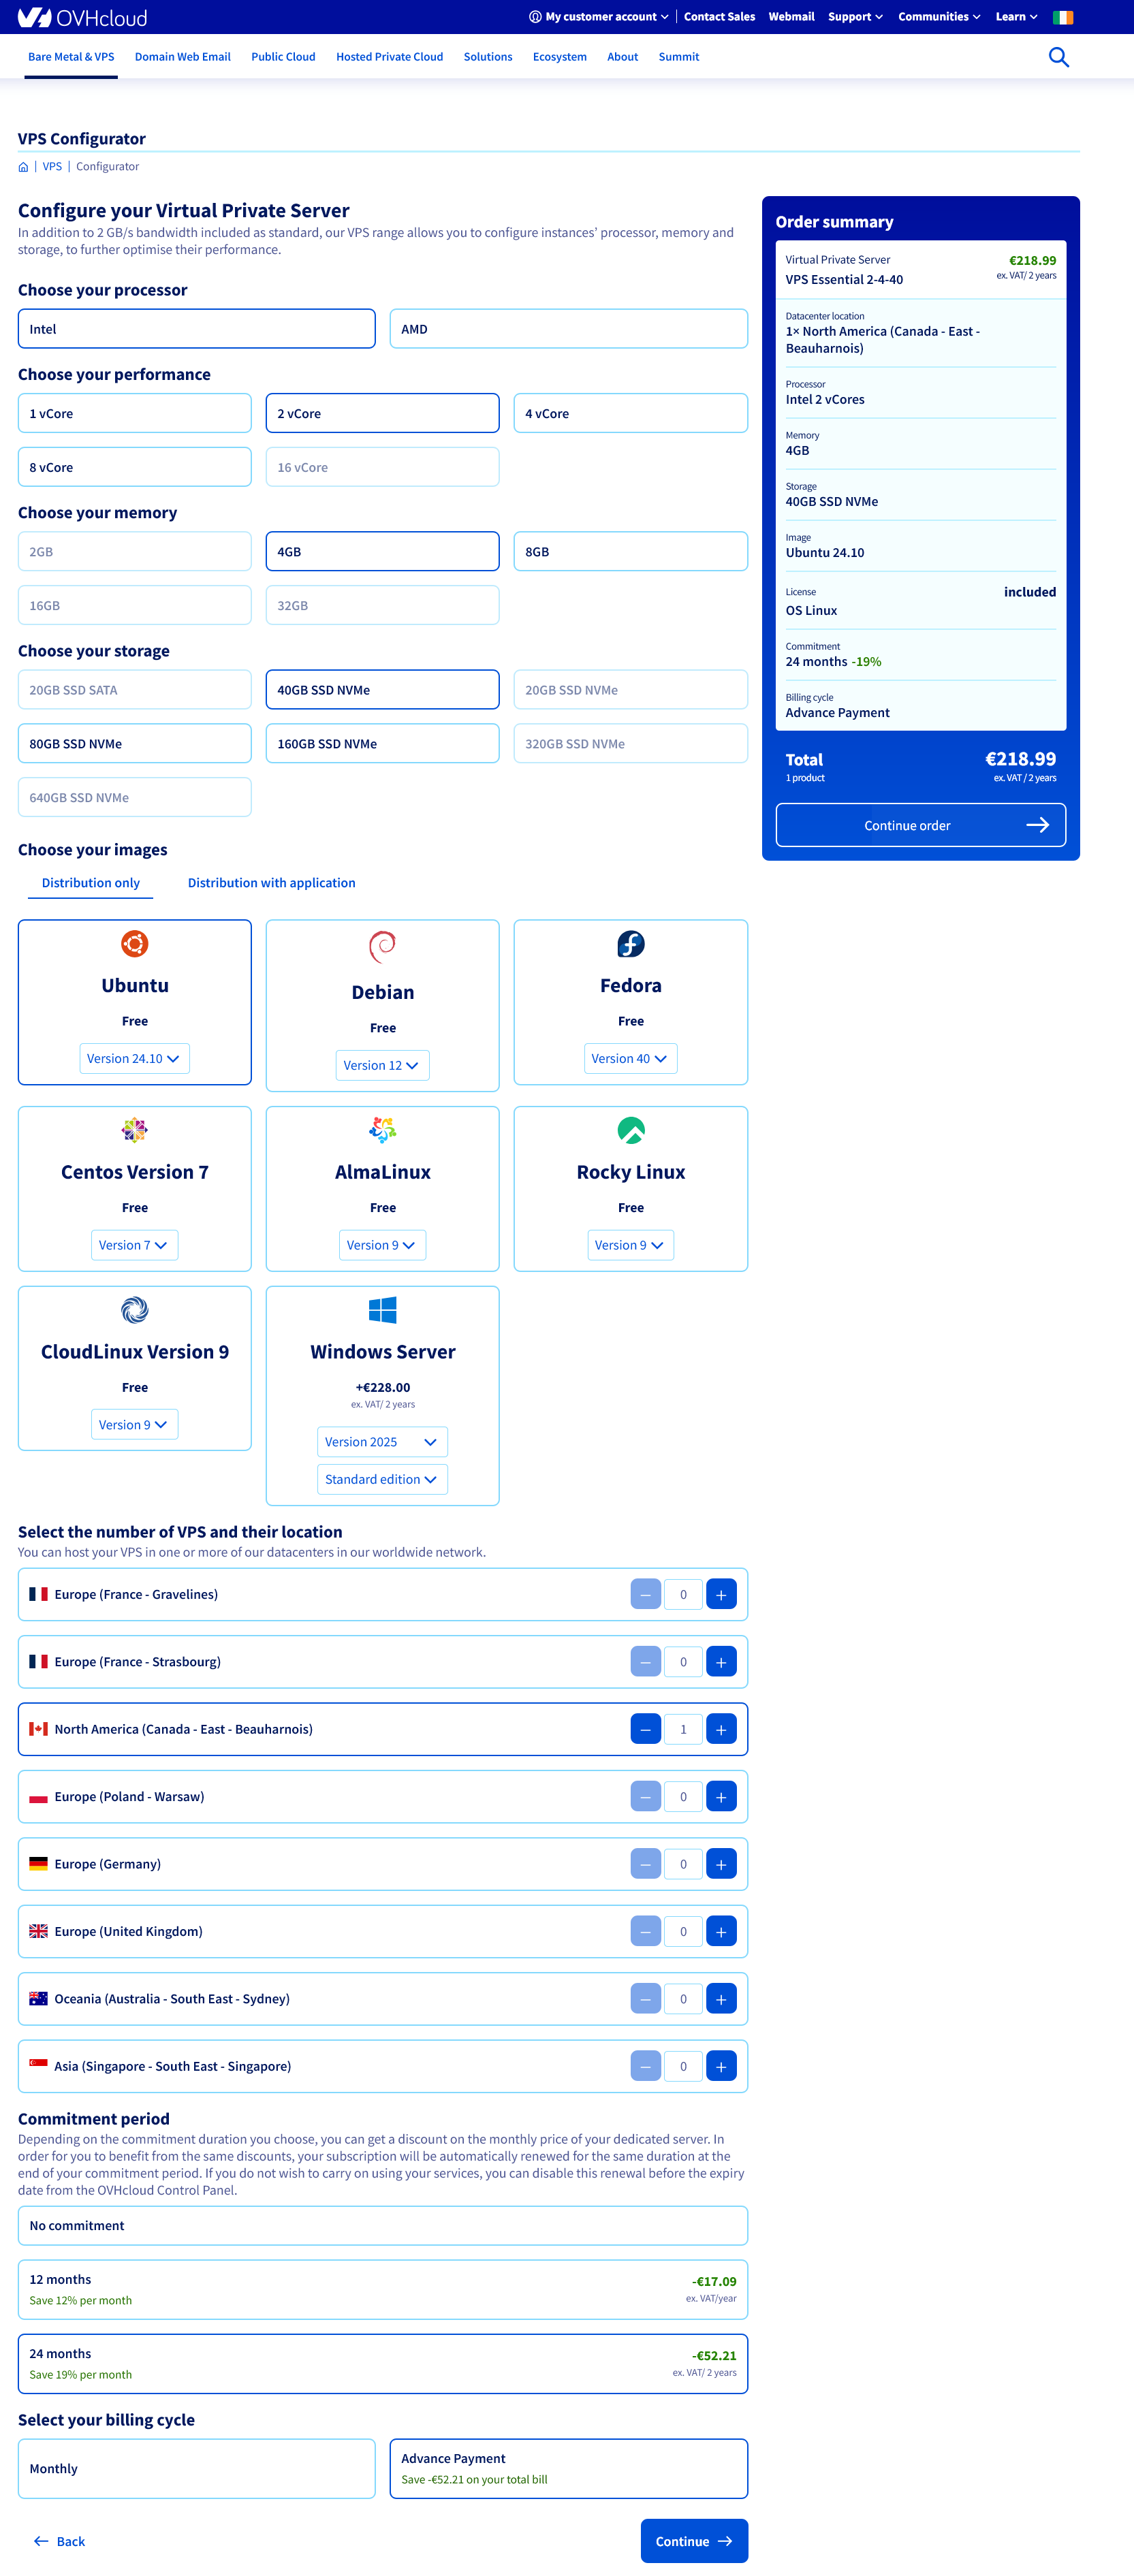
Task: Select 80GB SSD NVMe storage
Action: 135,743
